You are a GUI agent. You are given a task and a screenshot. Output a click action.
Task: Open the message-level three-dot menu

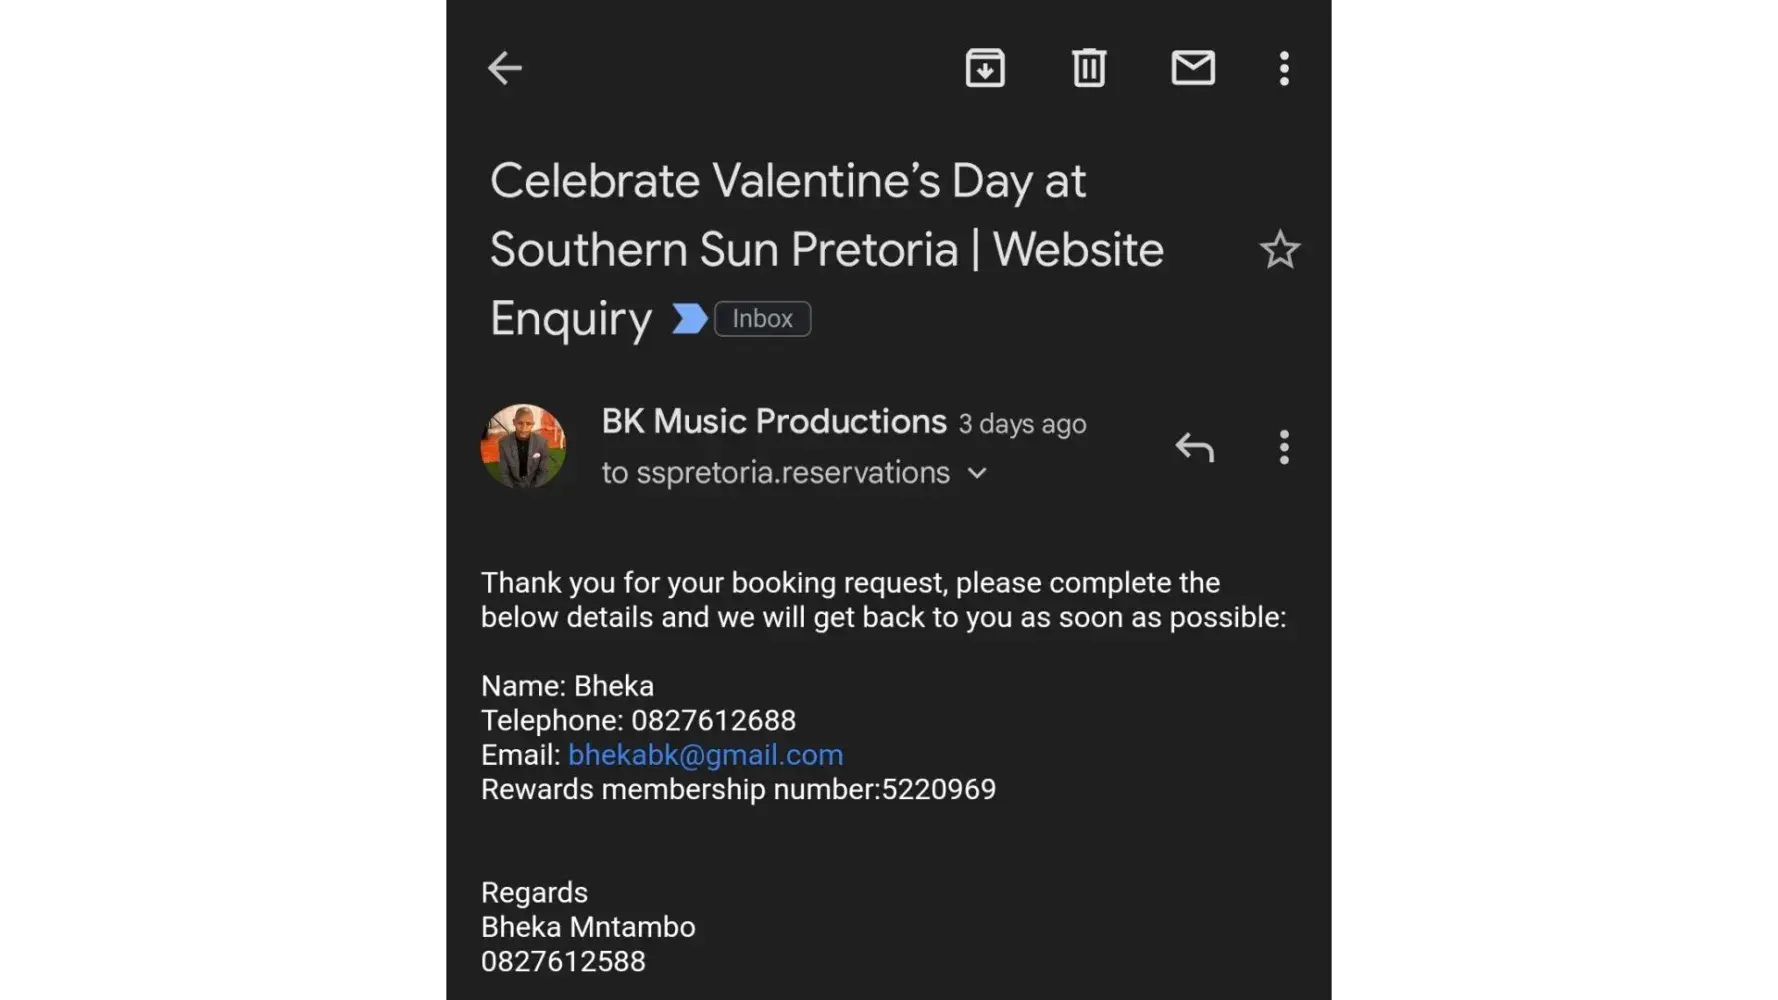click(1284, 447)
